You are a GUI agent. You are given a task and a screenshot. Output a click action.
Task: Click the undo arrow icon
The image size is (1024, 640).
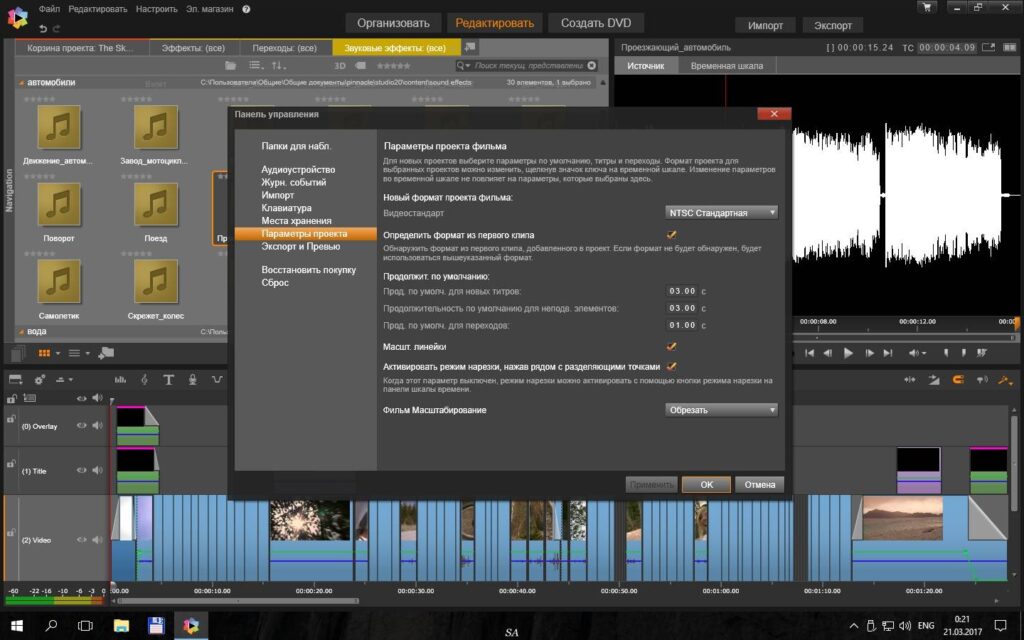(43, 28)
